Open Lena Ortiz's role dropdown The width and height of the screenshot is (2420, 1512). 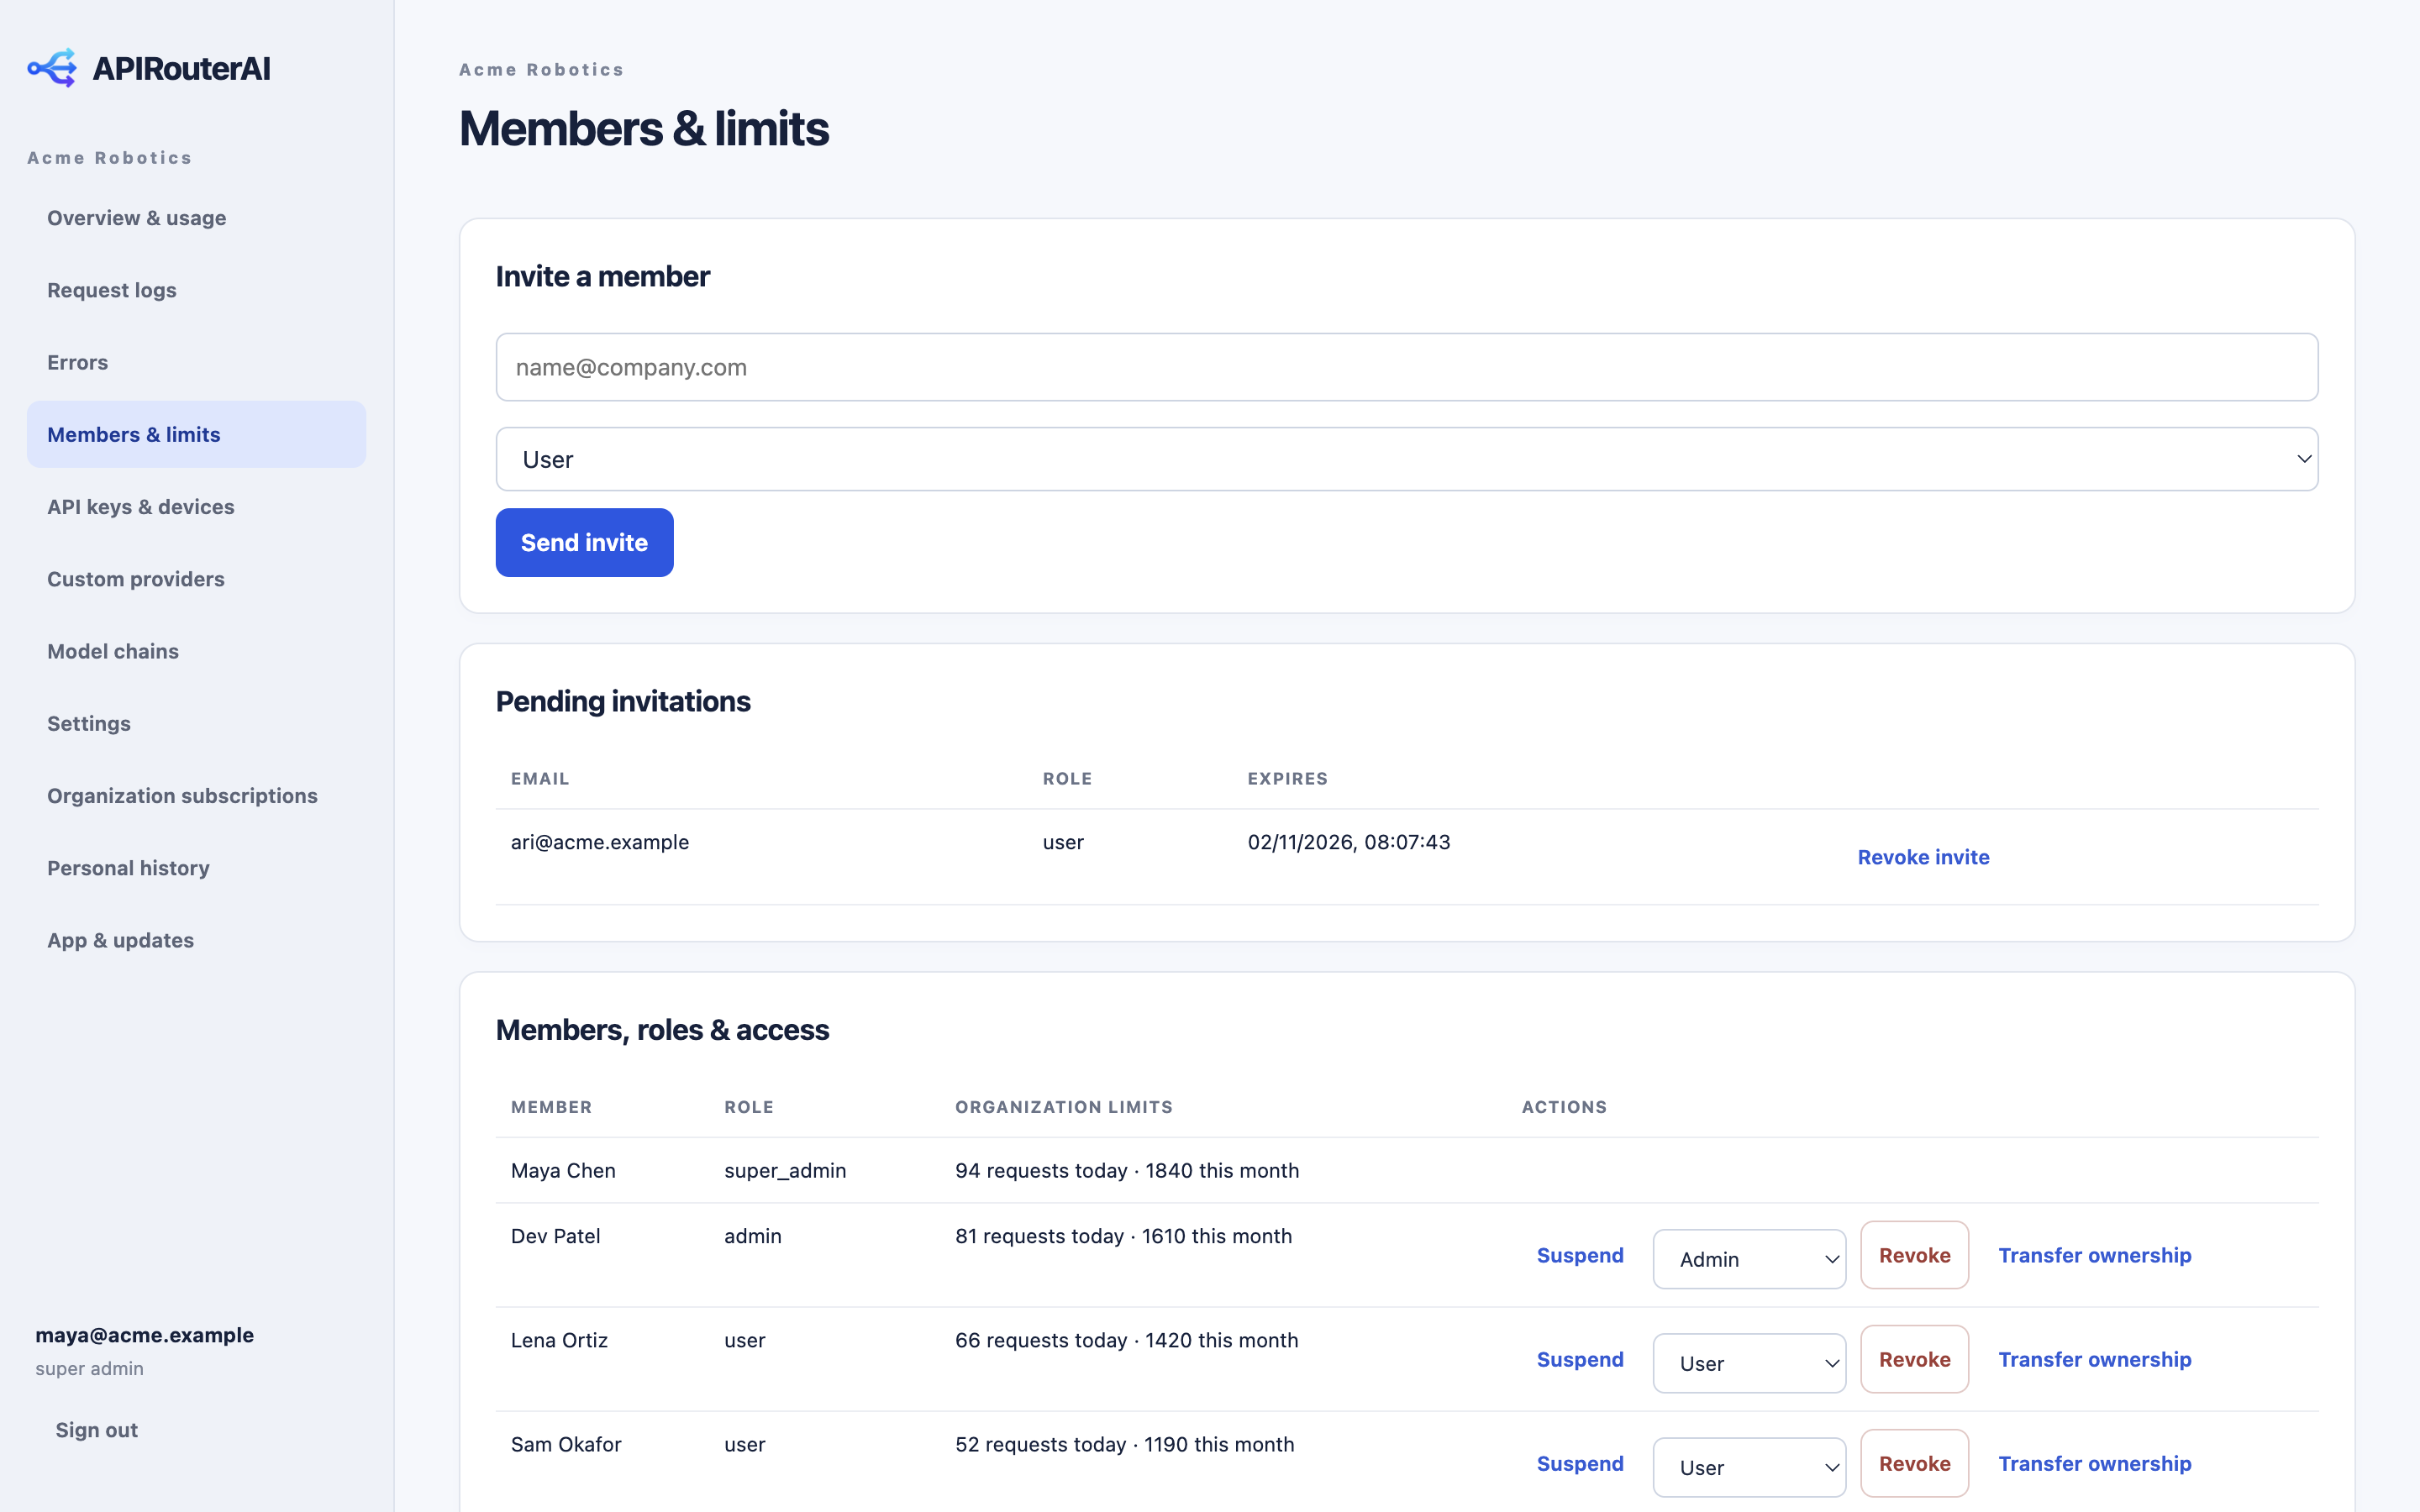pyautogui.click(x=1749, y=1363)
